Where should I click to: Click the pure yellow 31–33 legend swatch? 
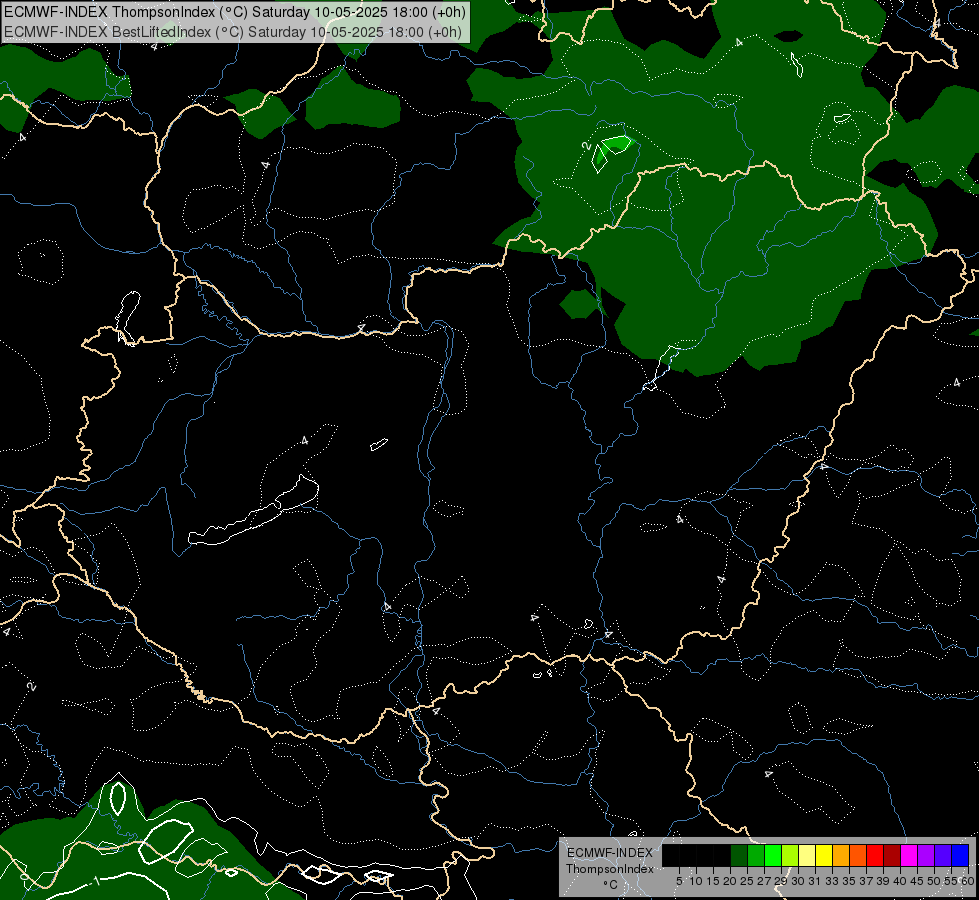click(x=824, y=855)
